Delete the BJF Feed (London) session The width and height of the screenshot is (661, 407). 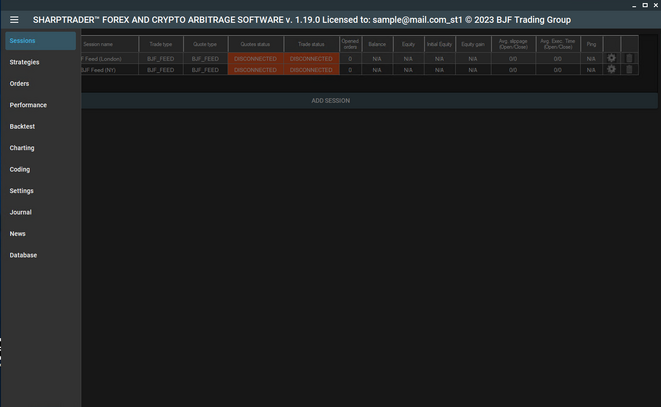(629, 58)
